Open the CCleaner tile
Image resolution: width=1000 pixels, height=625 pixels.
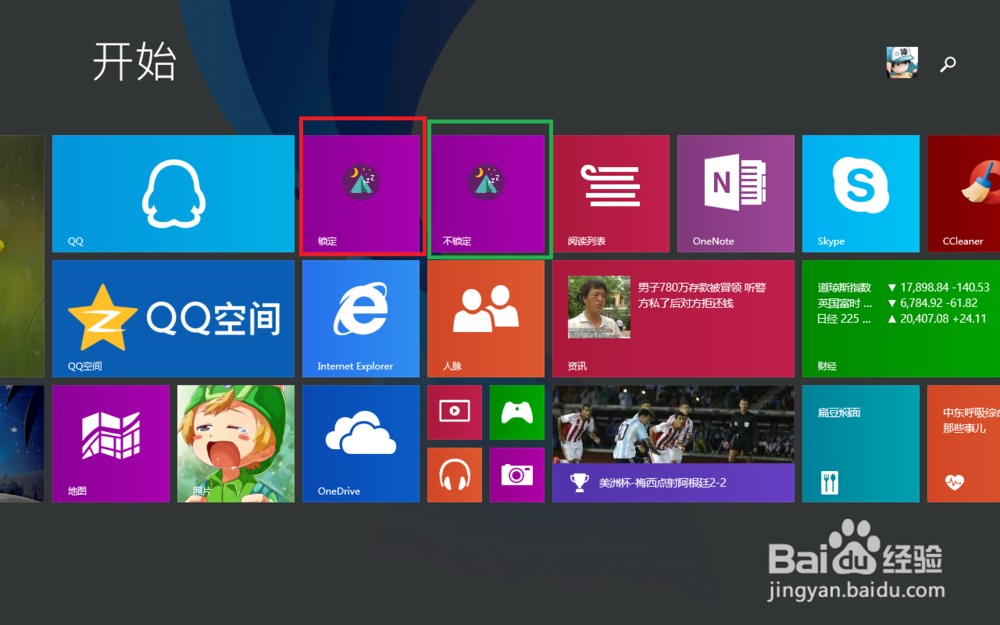[x=964, y=193]
